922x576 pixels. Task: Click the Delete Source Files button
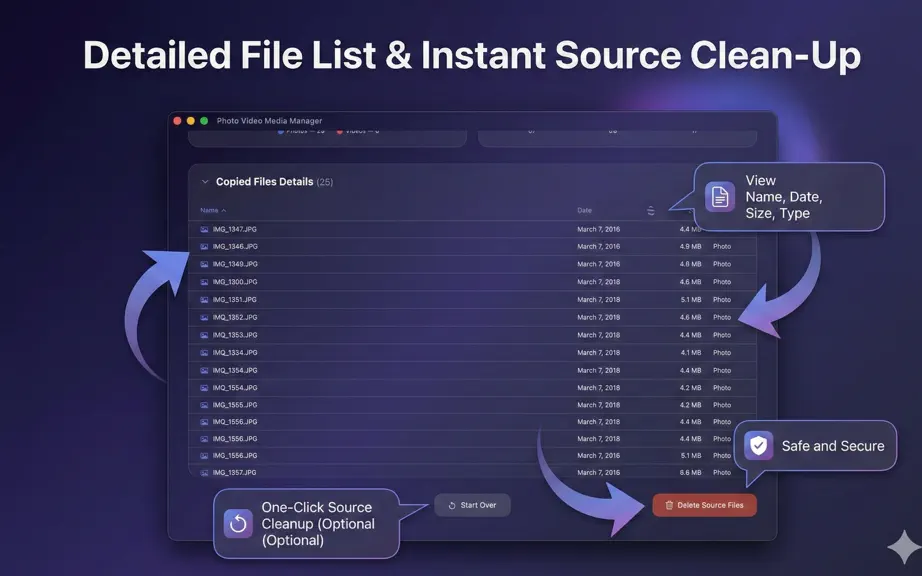[704, 505]
